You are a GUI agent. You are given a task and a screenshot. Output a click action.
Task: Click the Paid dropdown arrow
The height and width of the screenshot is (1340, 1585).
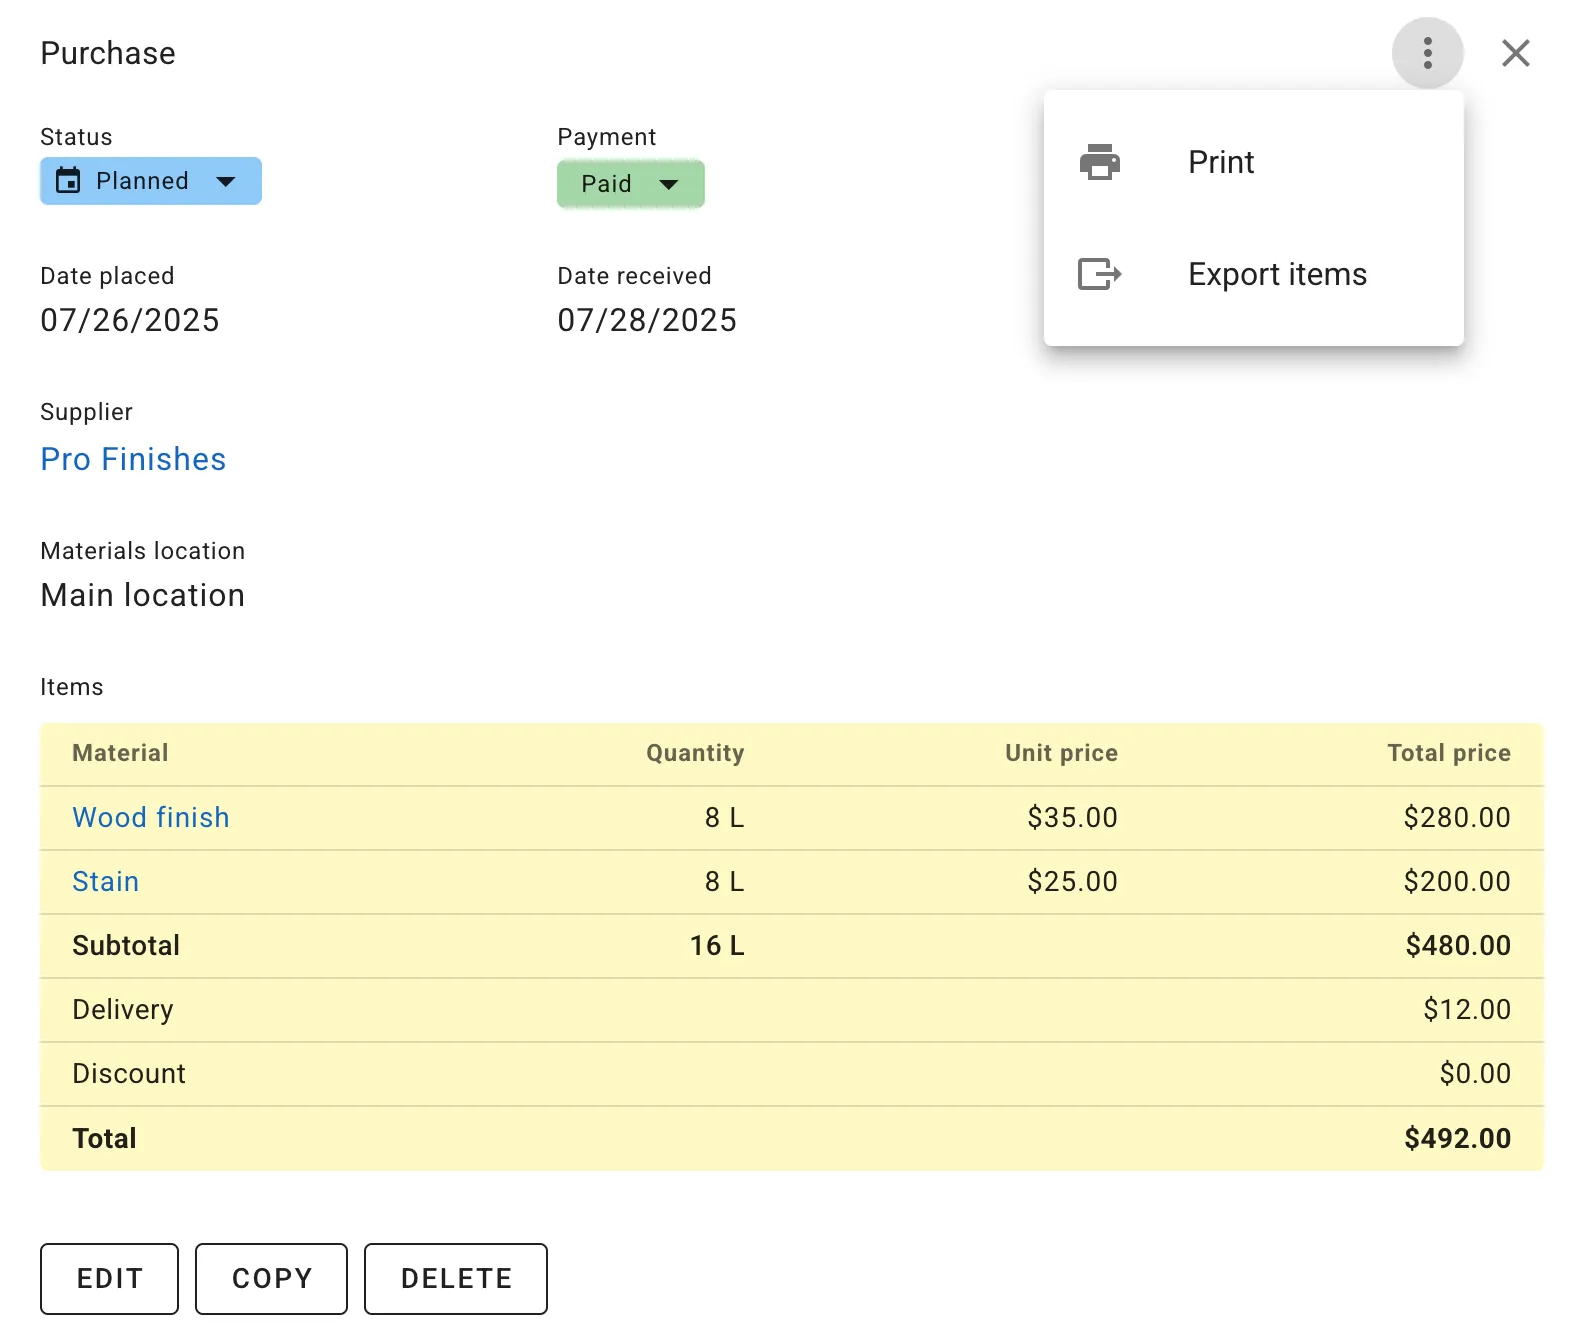[669, 184]
